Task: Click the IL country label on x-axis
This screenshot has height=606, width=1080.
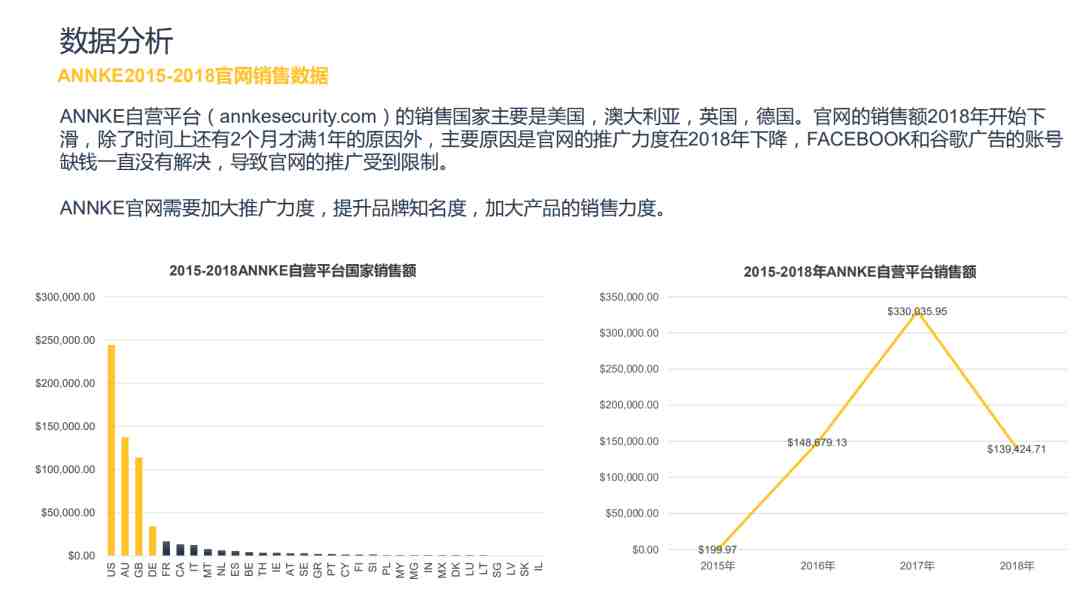Action: pyautogui.click(x=539, y=567)
